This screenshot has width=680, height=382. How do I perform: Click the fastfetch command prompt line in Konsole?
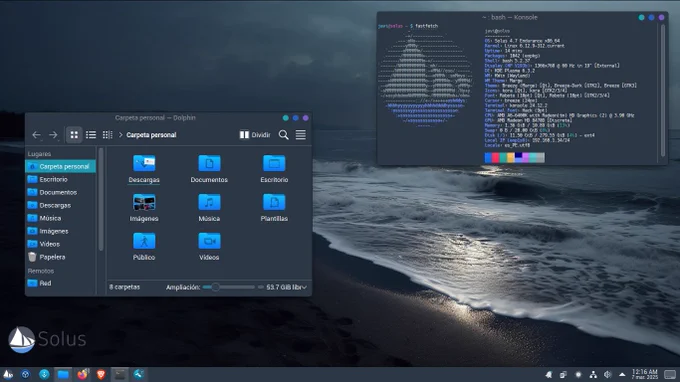click(408, 26)
